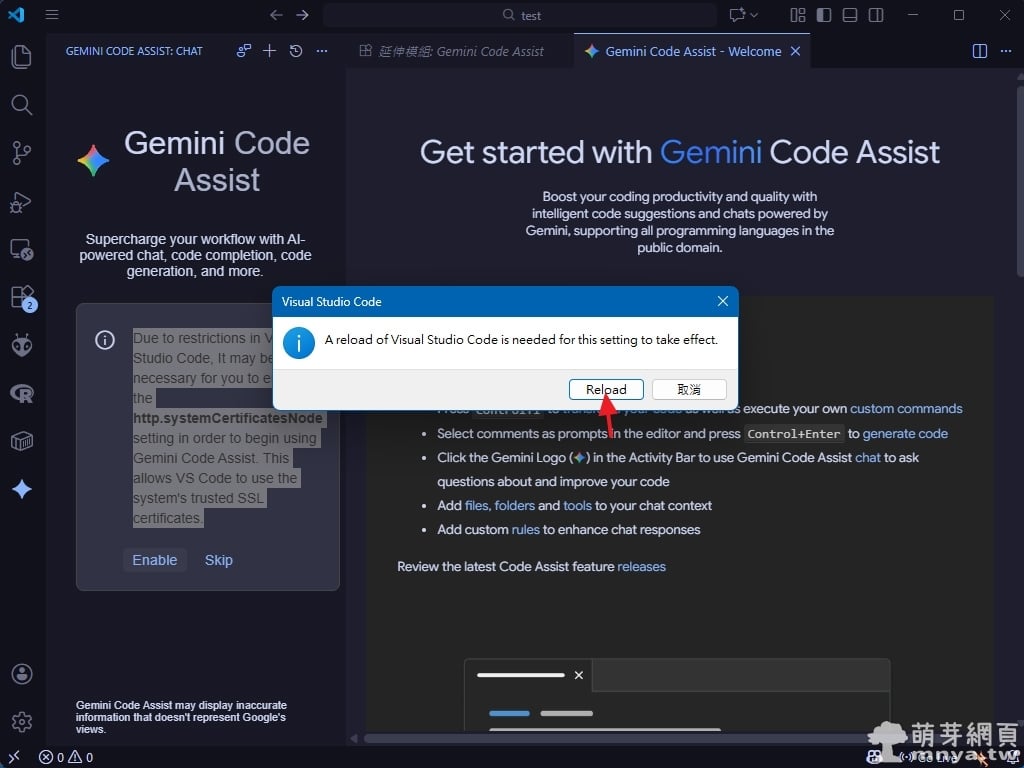Click new chat plus icon in Gemini panel
Image resolution: width=1024 pixels, height=768 pixels.
[270, 51]
